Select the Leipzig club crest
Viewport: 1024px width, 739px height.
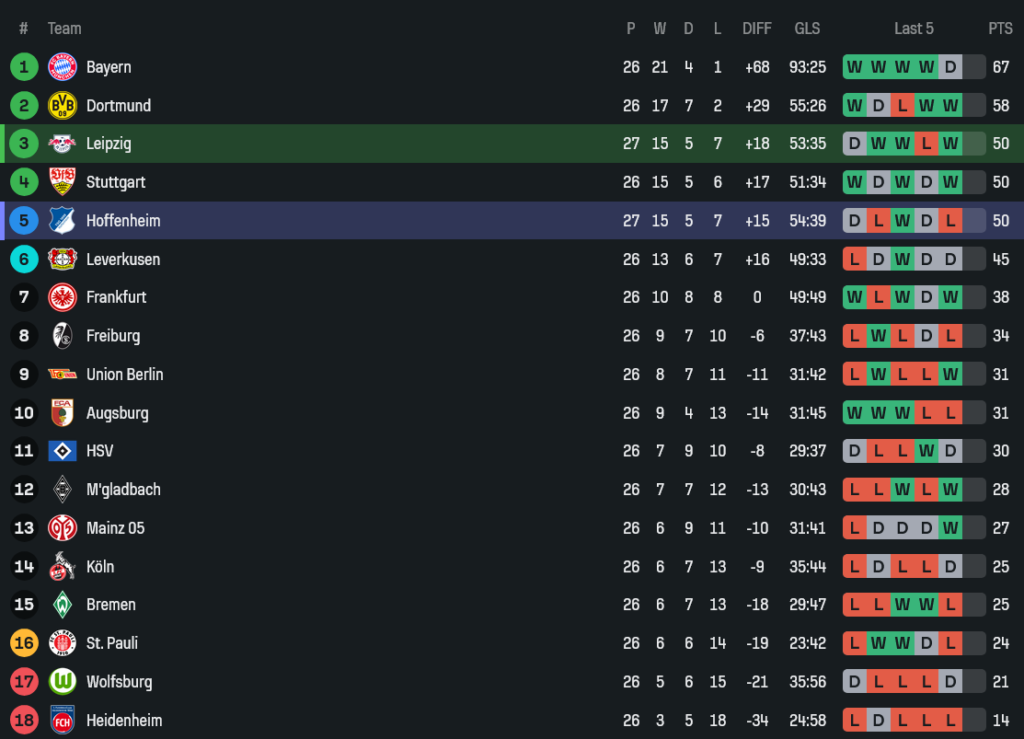62,144
